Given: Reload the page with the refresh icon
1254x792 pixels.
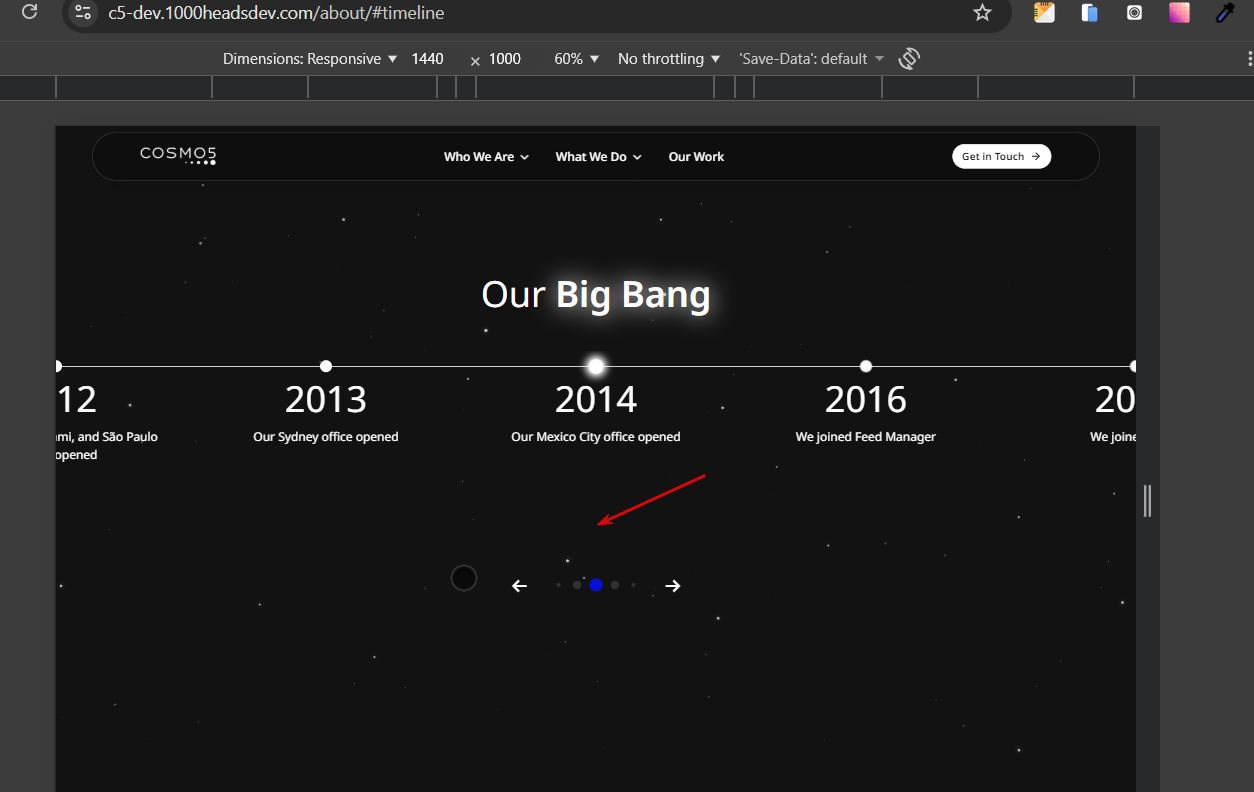Looking at the screenshot, I should pos(30,13).
